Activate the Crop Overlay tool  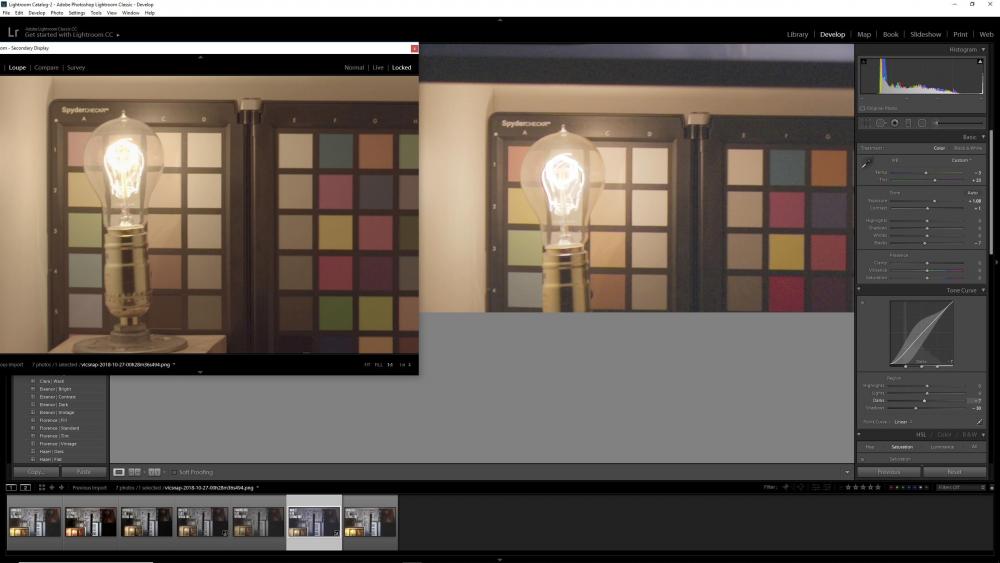[x=866, y=123]
